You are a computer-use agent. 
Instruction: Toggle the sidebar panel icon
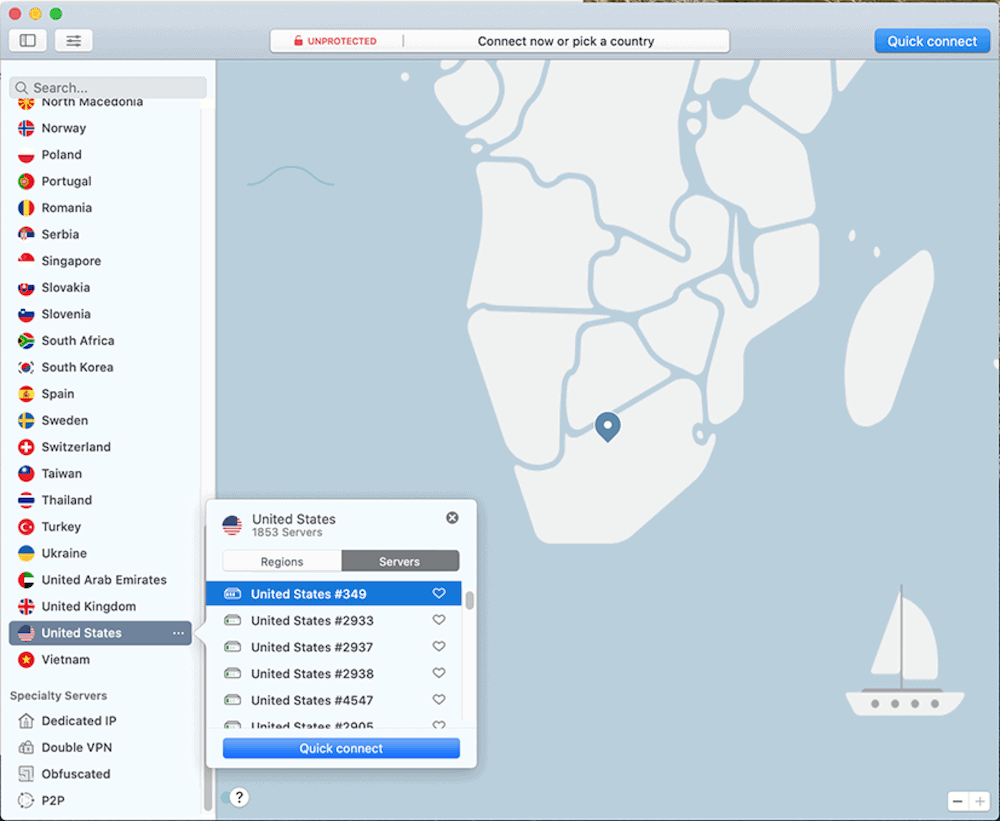coord(28,41)
